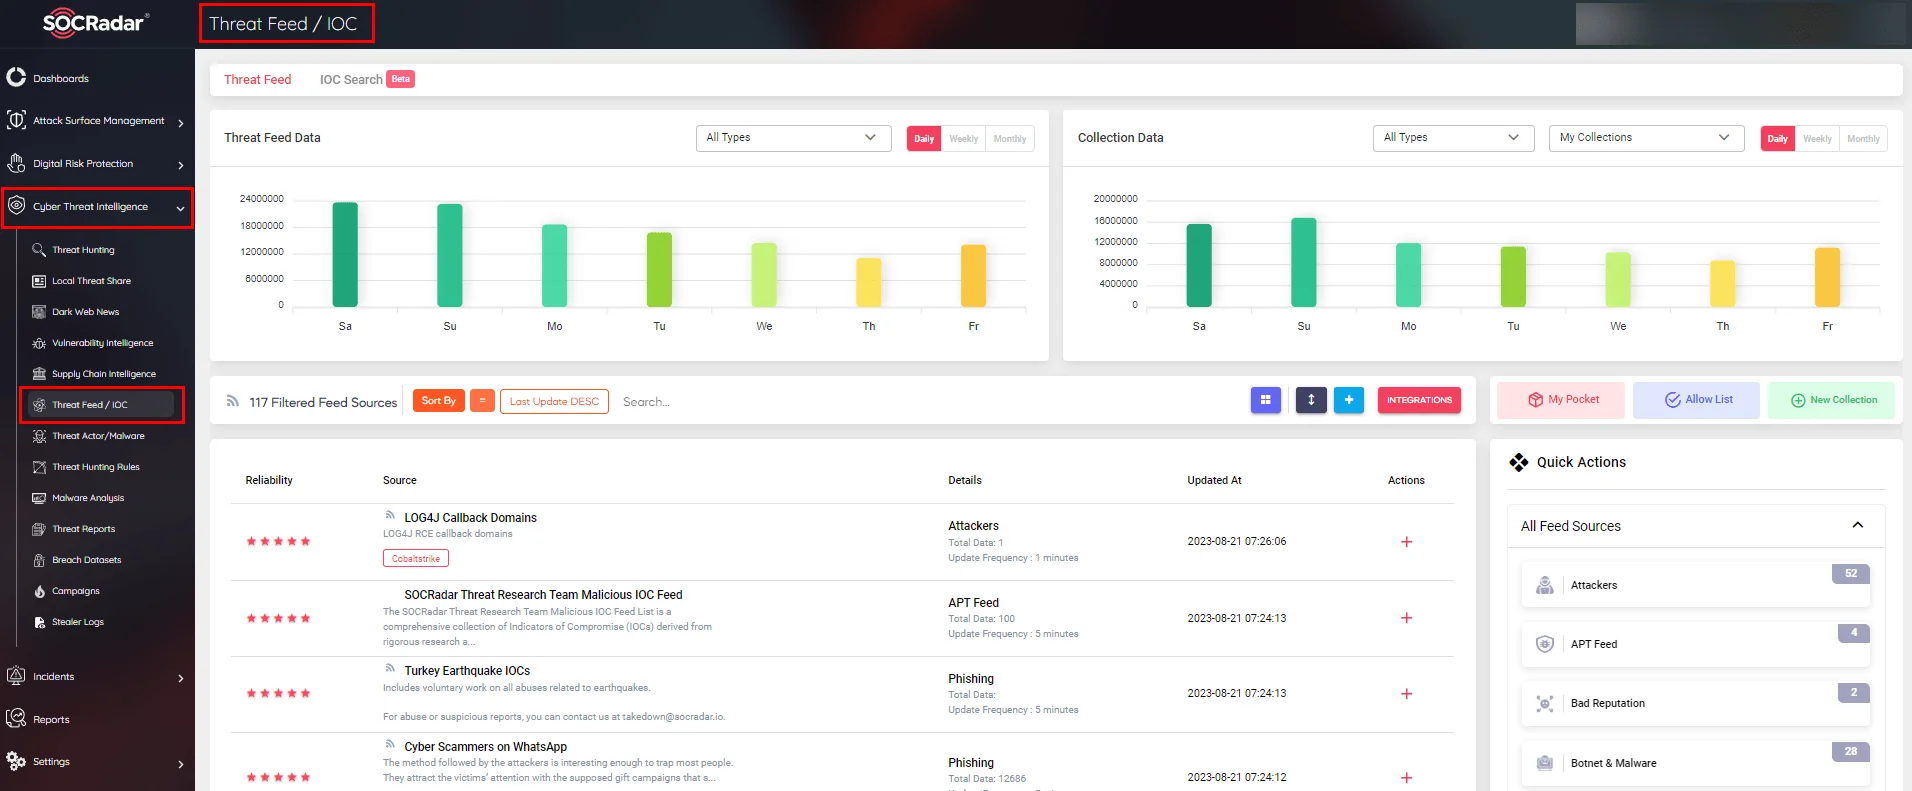This screenshot has width=1912, height=791.
Task: Open Dashboards from the sidebar
Action: 60,78
